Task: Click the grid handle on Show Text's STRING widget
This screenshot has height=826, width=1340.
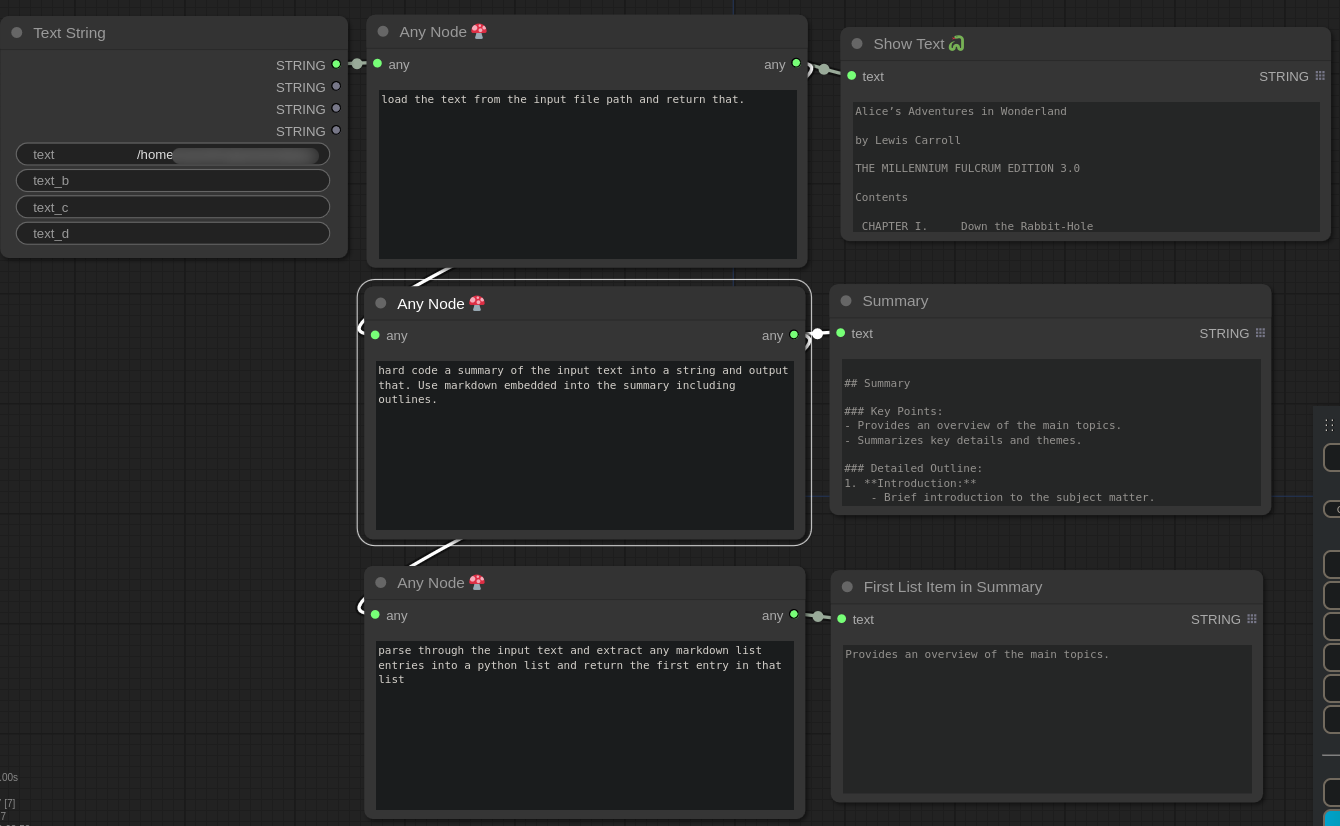Action: (1319, 76)
